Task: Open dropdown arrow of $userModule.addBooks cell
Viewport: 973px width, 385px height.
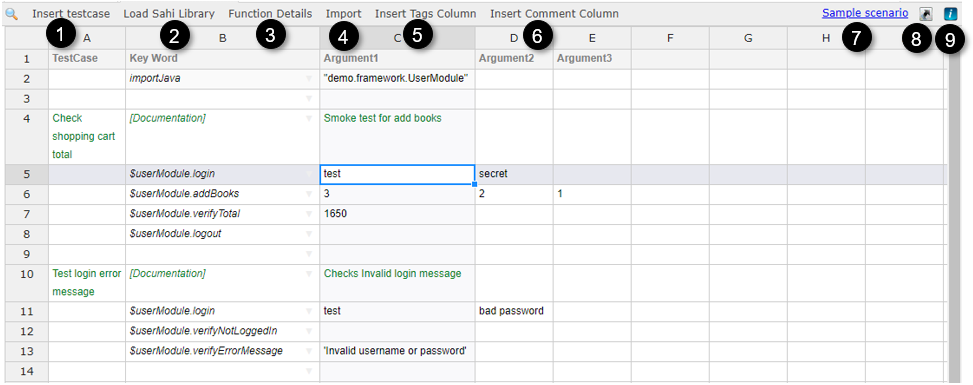Action: (309, 194)
